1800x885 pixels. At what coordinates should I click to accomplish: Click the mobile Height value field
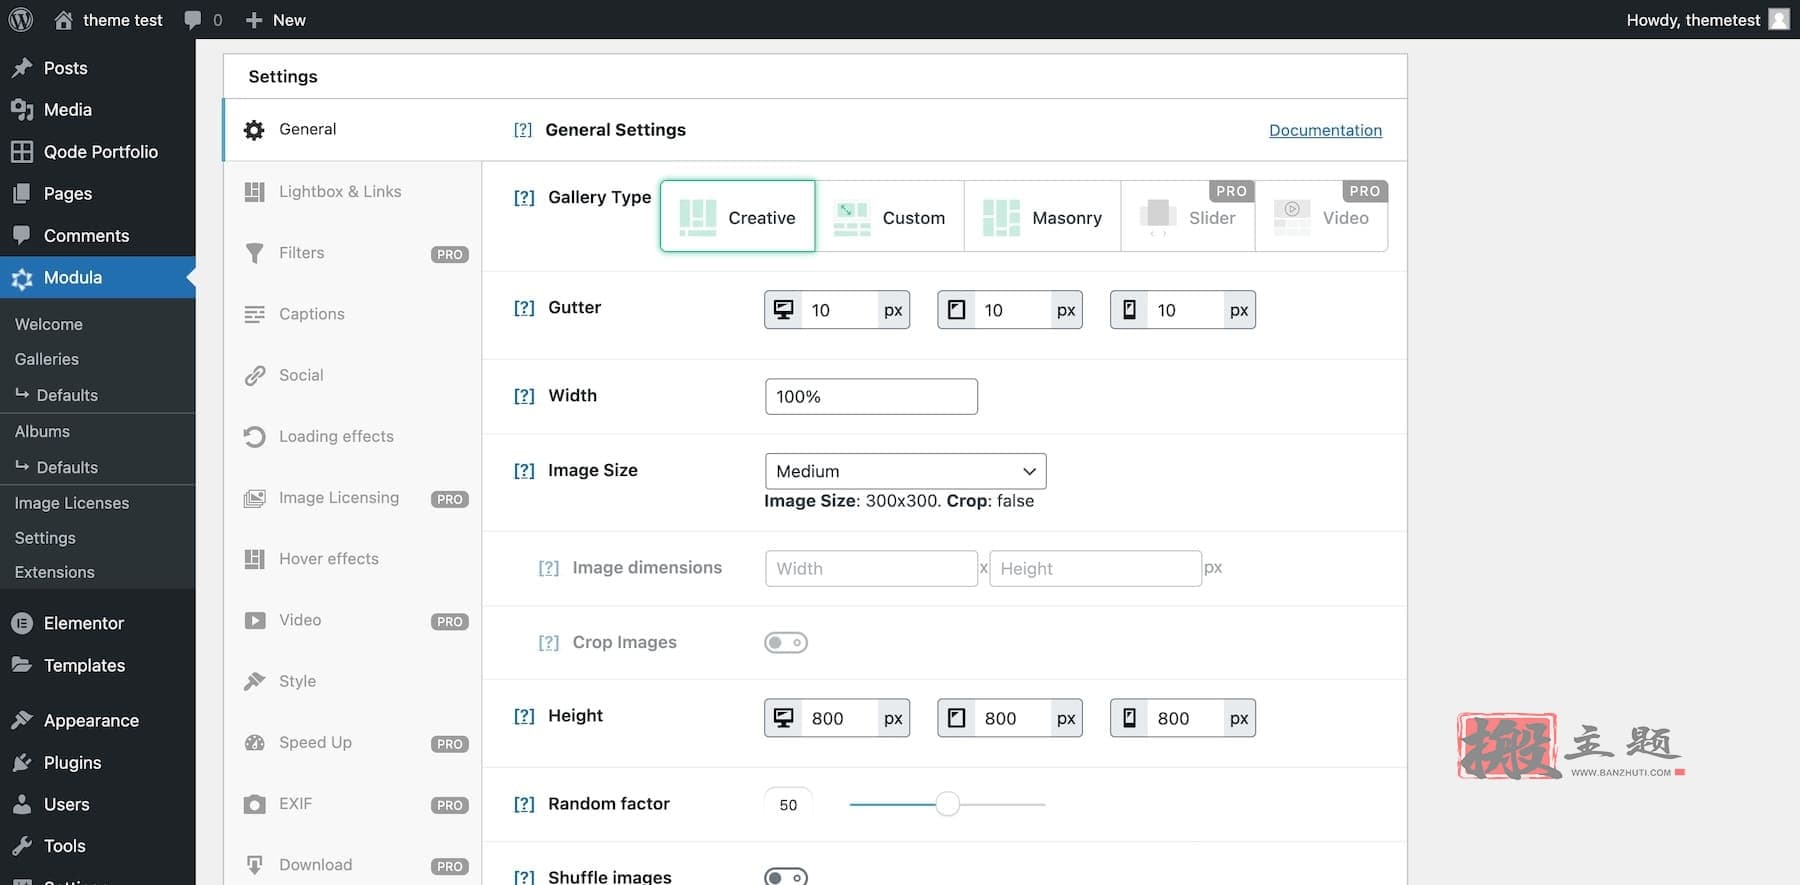tap(1186, 718)
